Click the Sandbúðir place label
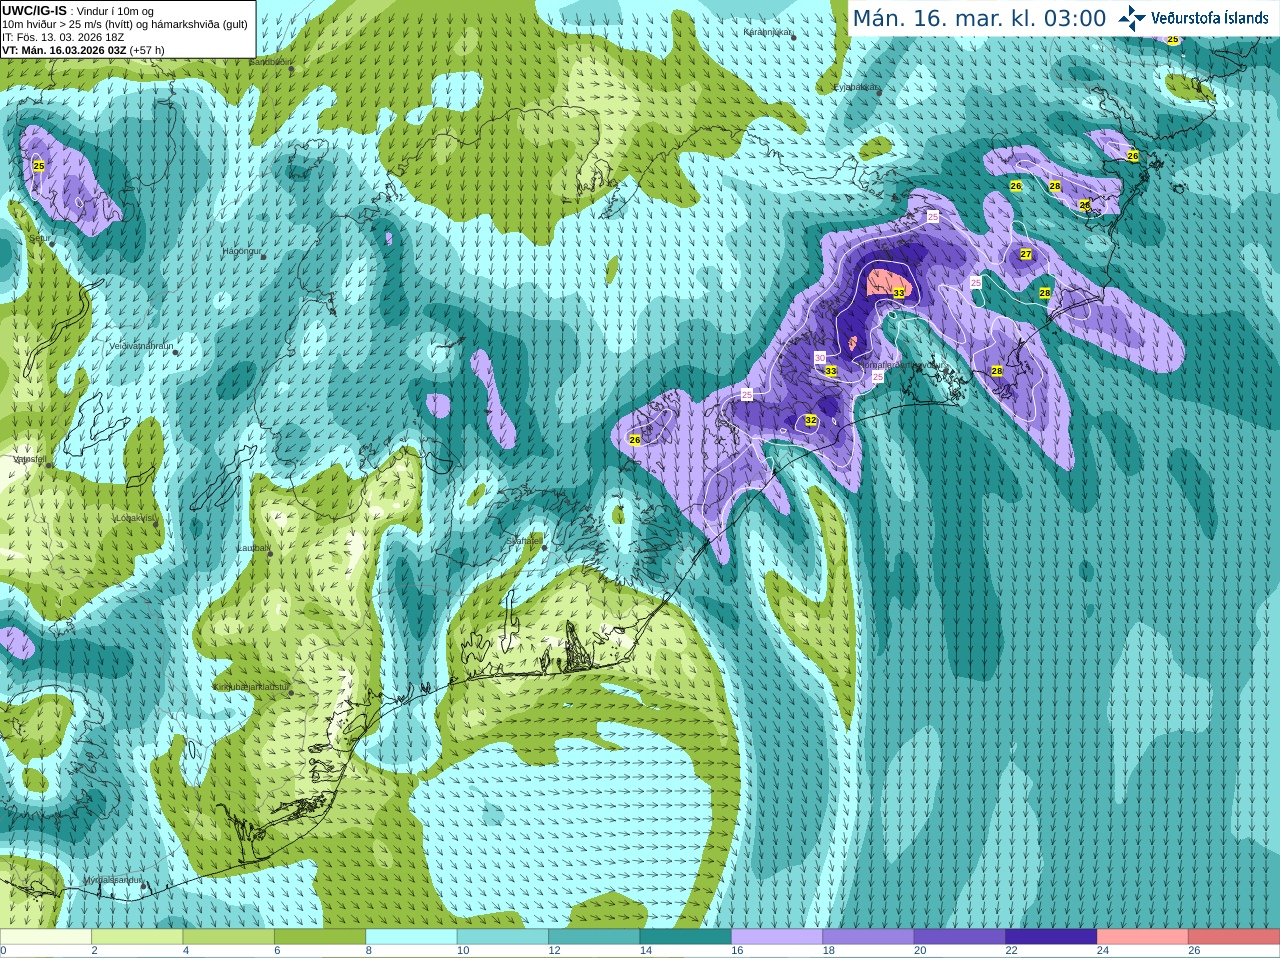 [270, 62]
